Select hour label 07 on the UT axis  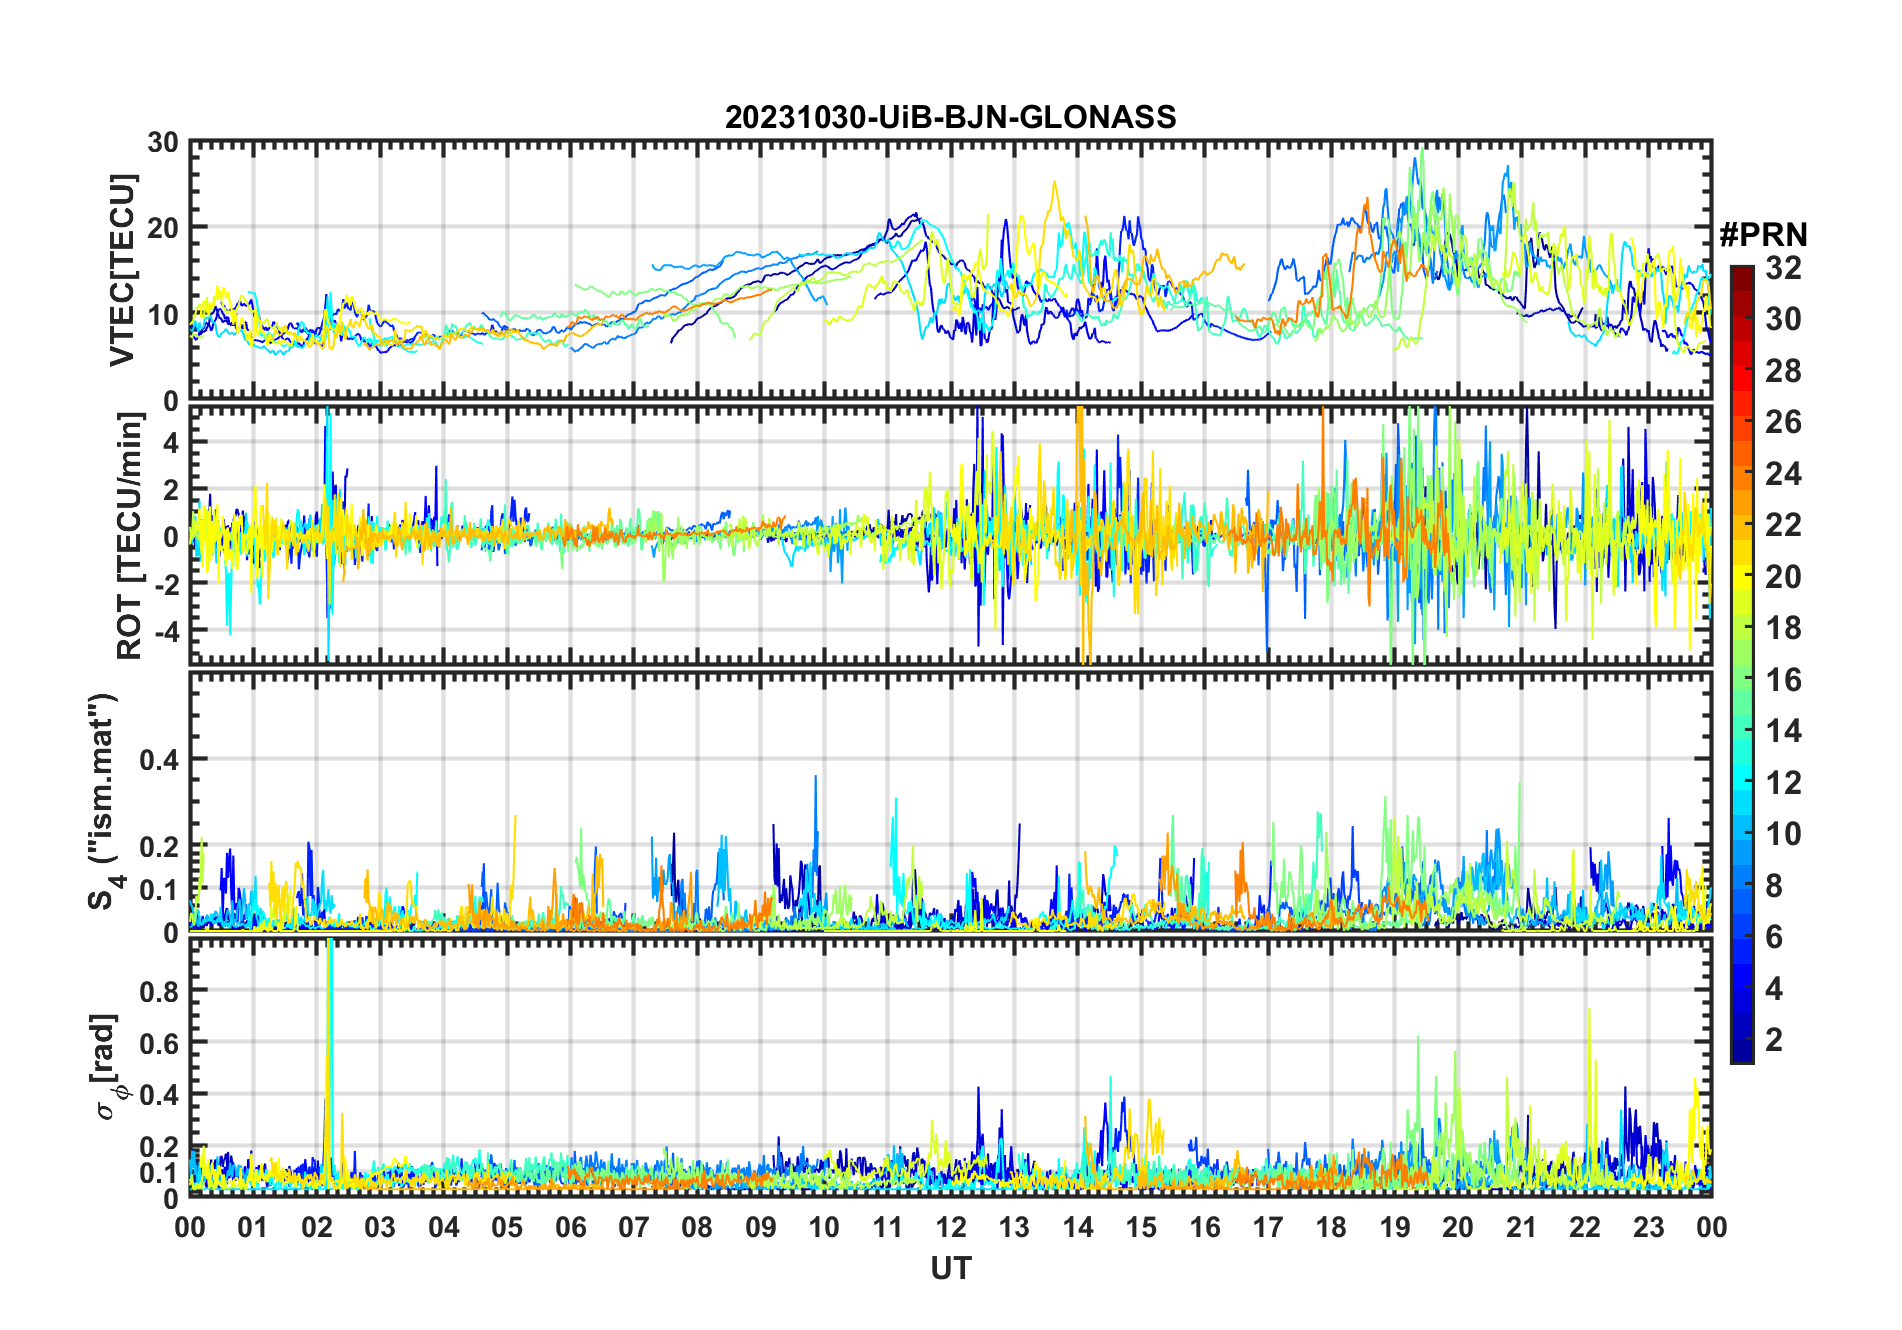pyautogui.click(x=634, y=1228)
